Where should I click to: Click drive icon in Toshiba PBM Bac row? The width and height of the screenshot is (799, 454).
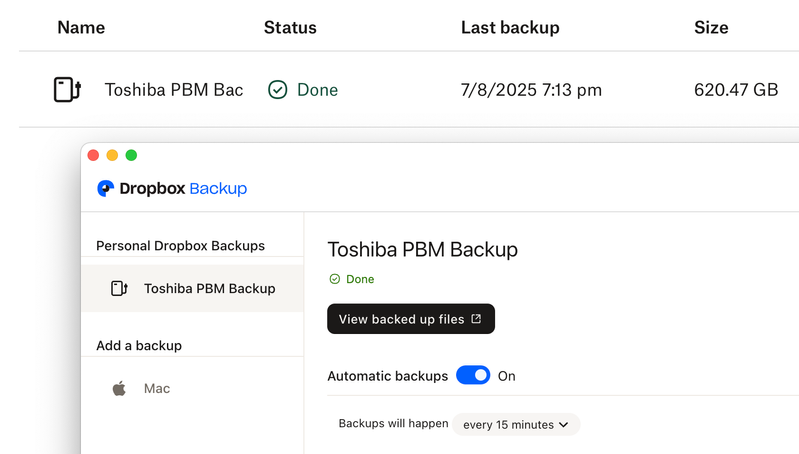[x=66, y=90]
